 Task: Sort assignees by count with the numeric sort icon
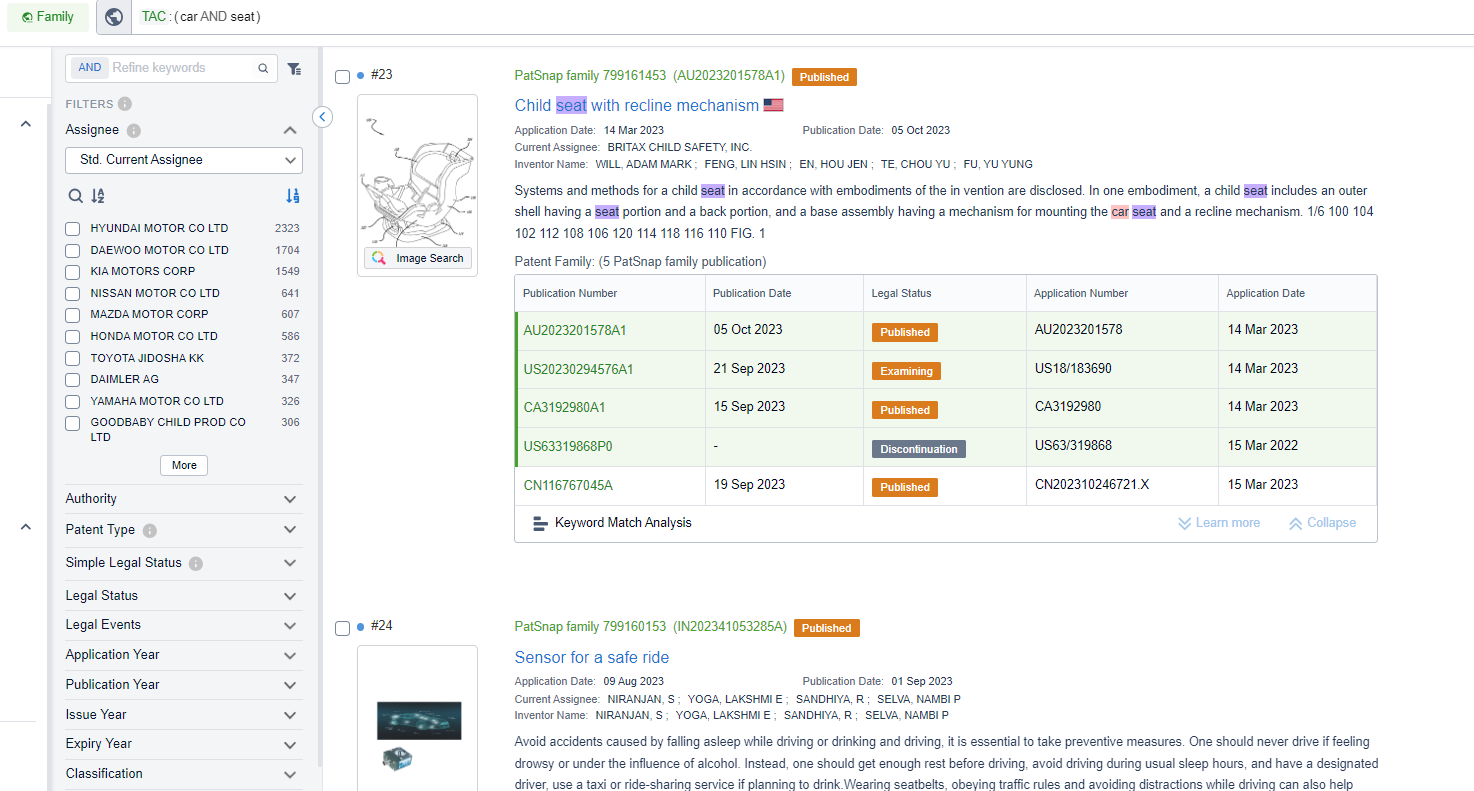tap(292, 196)
